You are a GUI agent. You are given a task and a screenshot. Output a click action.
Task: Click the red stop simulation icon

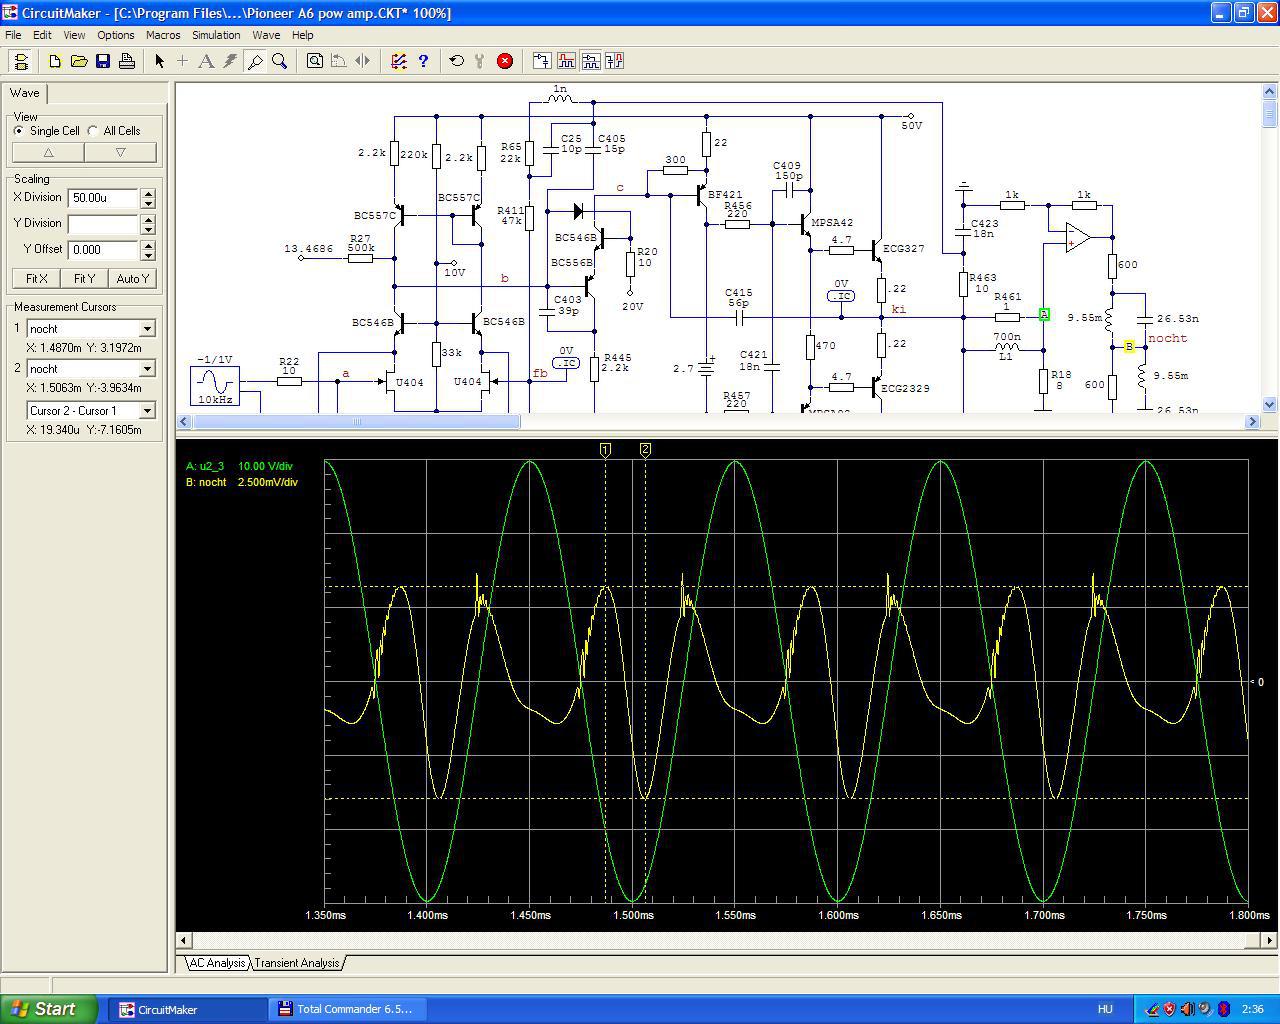coord(505,61)
